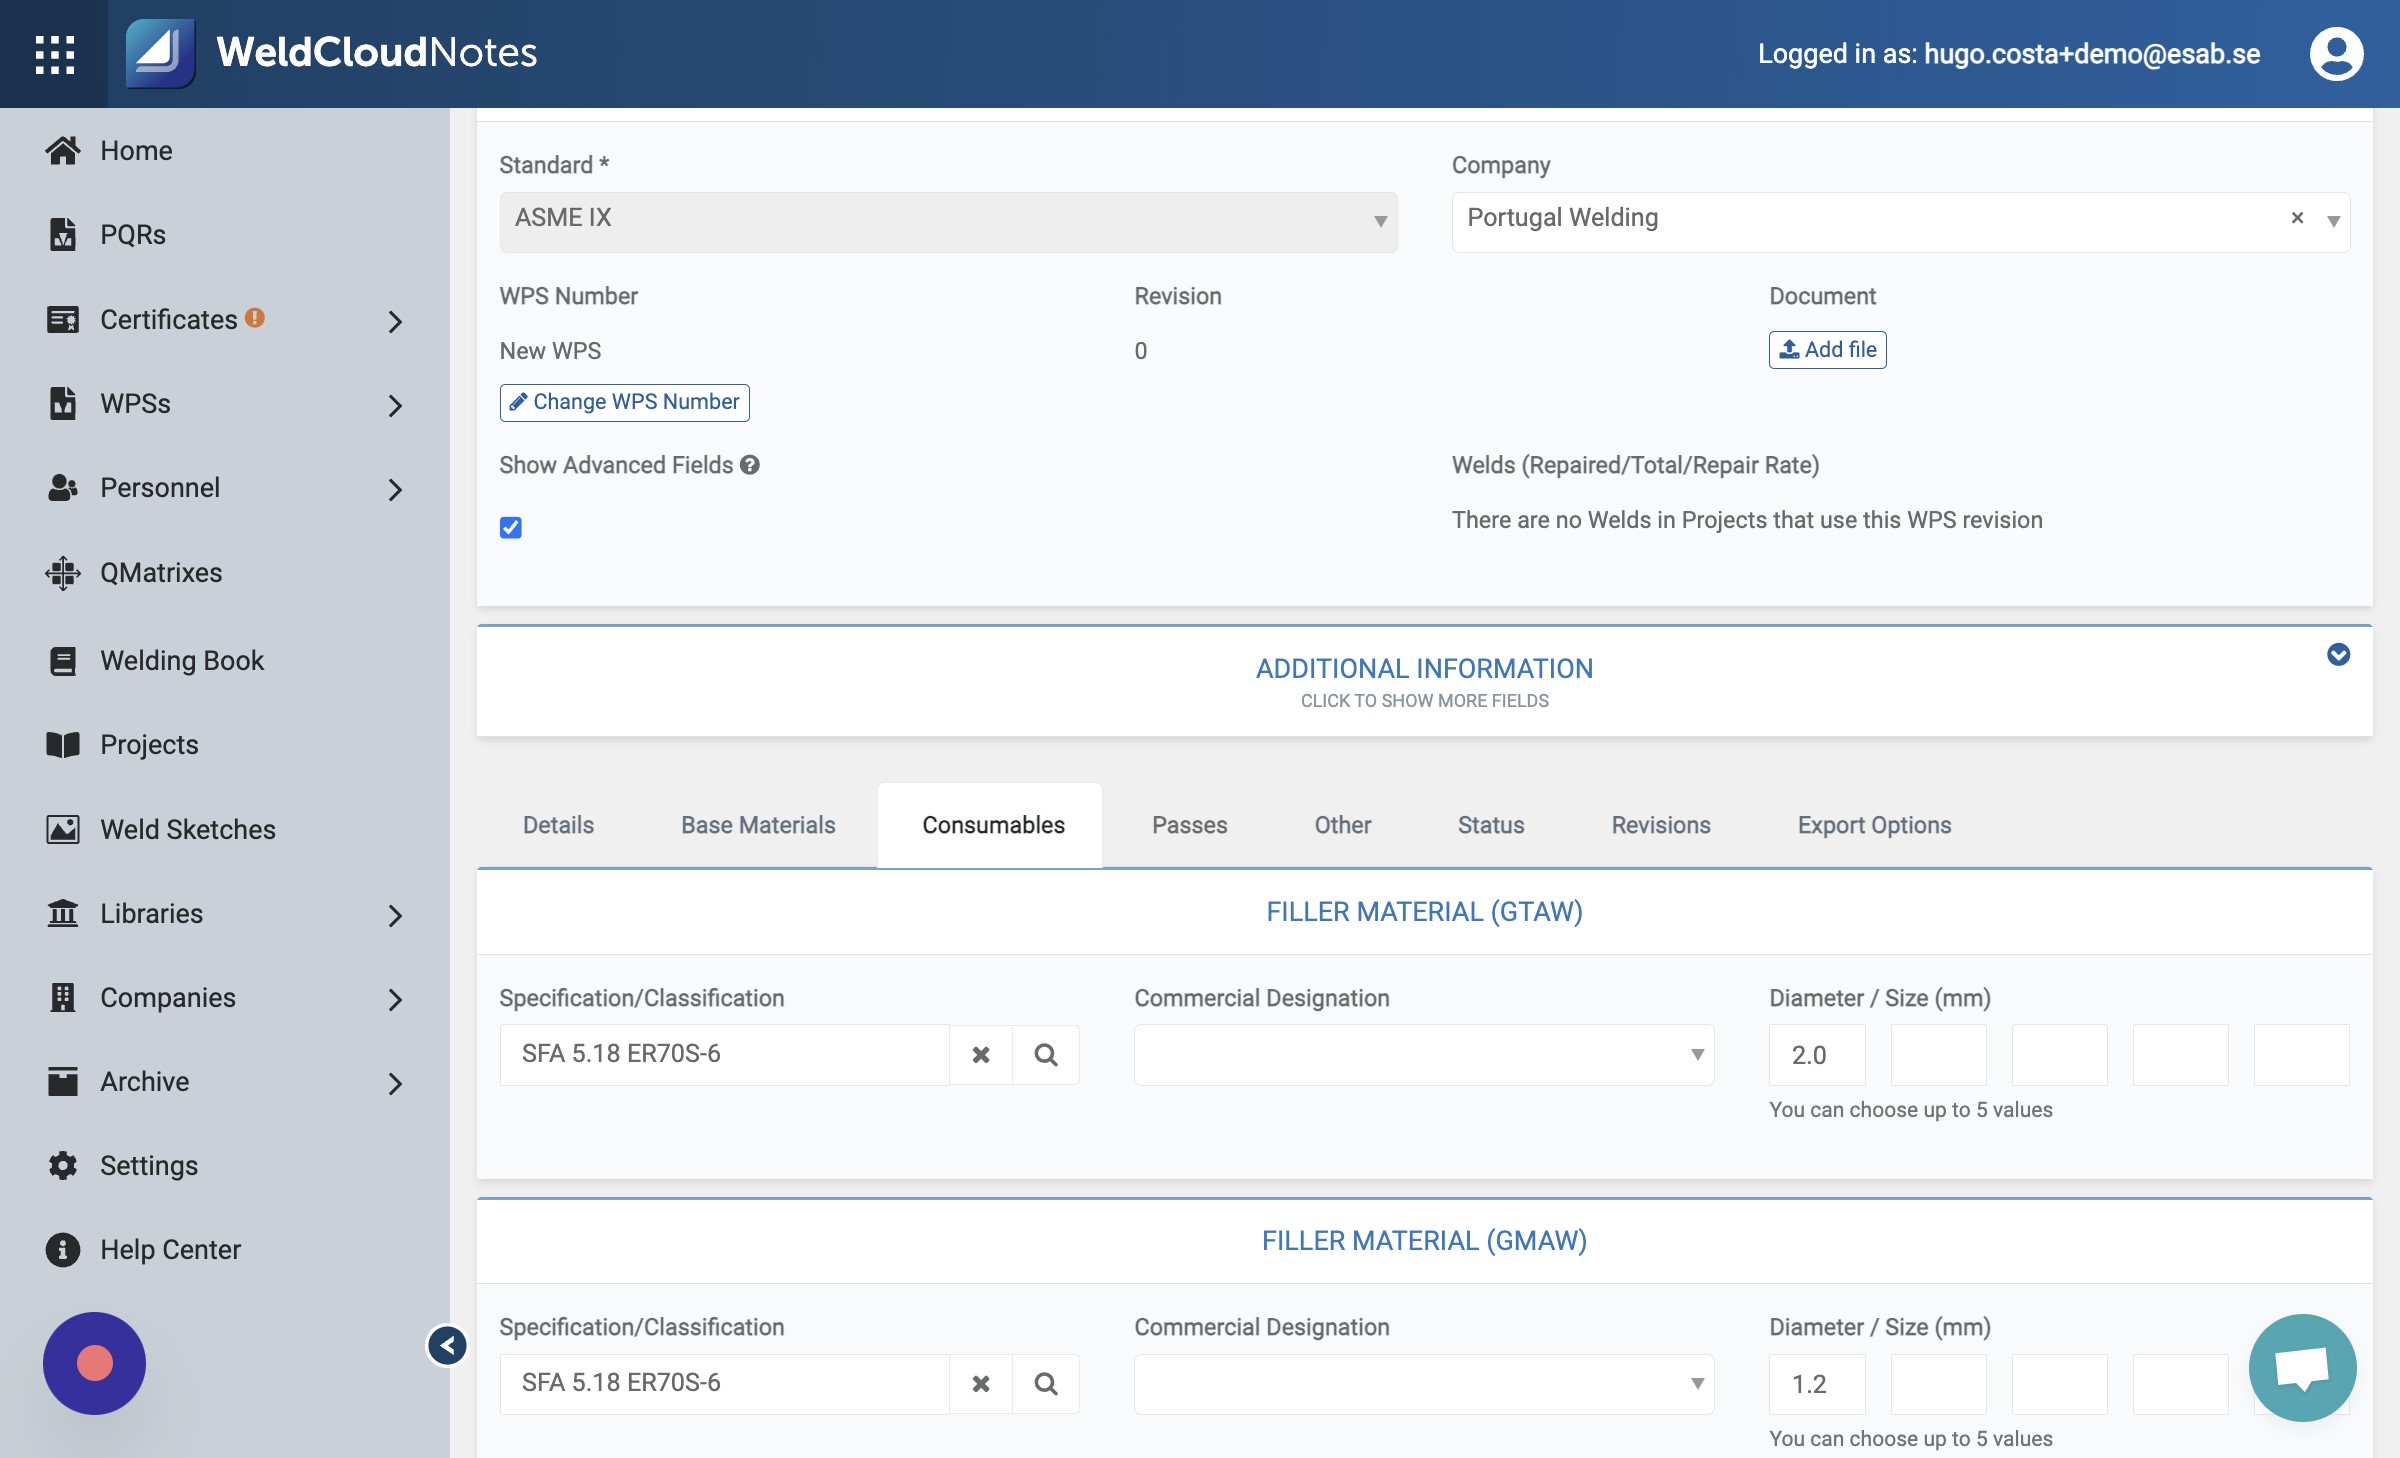Open the Standard ASME IX dropdown
Image resolution: width=2400 pixels, height=1458 pixels.
[948, 222]
